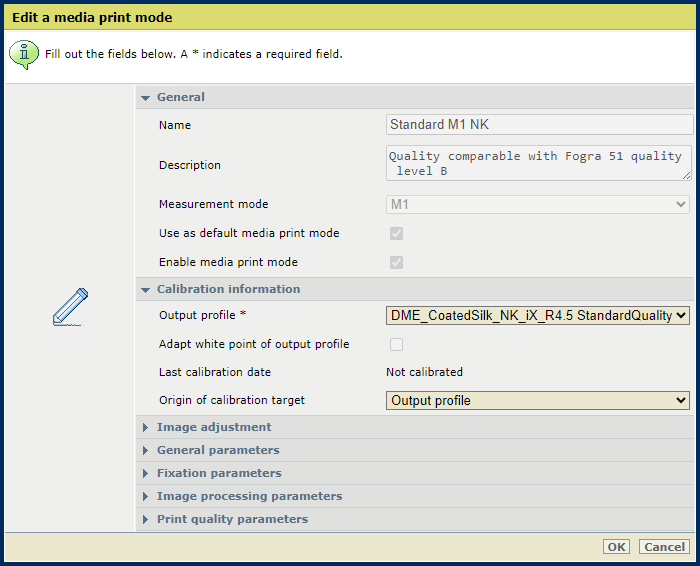Expand the General parameters section

146,450
